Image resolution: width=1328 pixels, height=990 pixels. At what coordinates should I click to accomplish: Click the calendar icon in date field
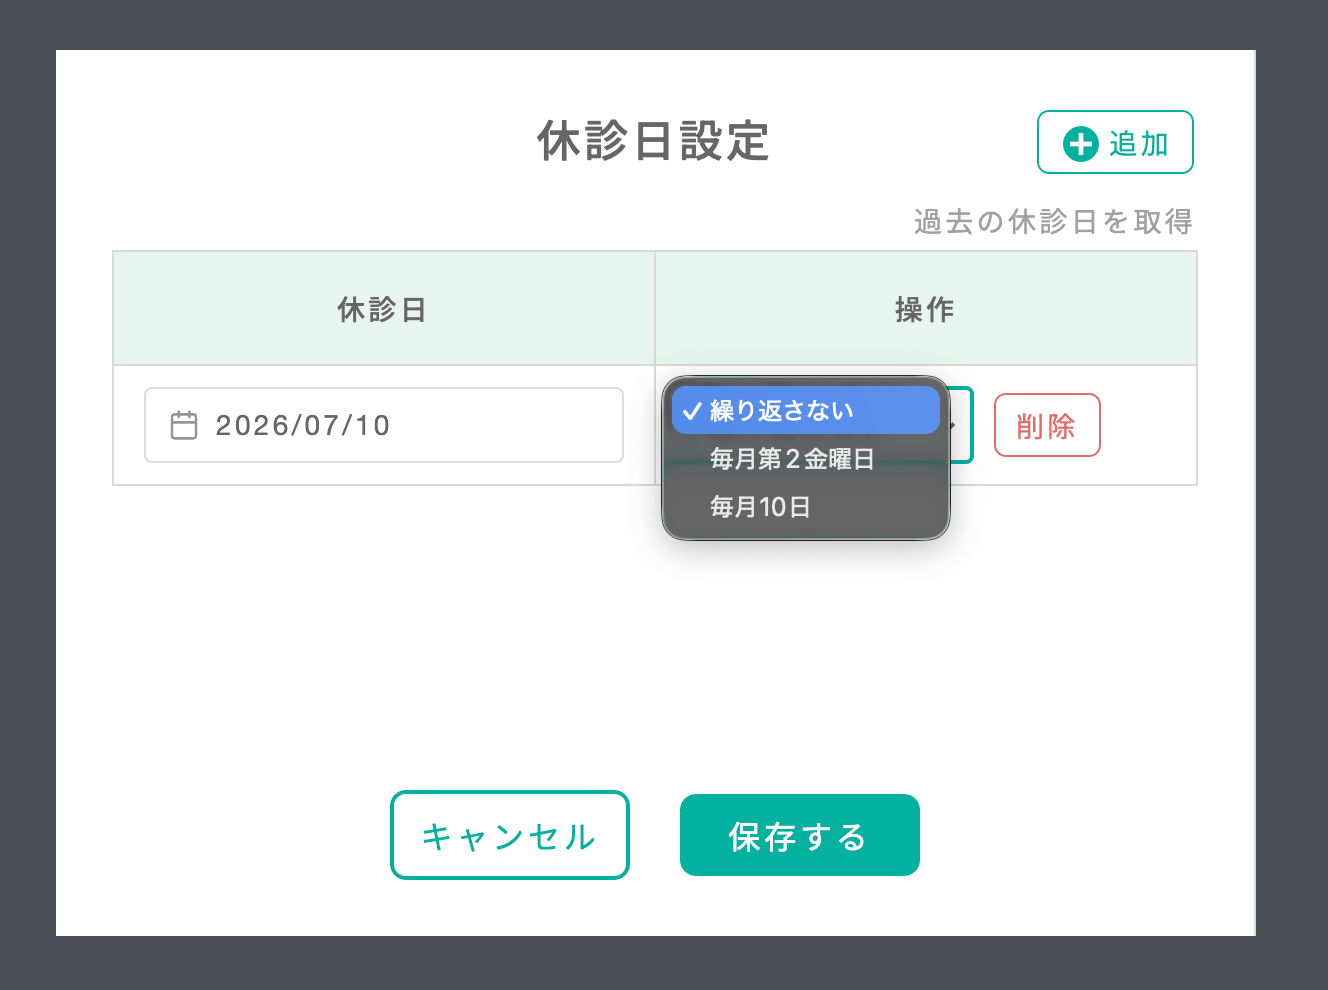pos(184,425)
